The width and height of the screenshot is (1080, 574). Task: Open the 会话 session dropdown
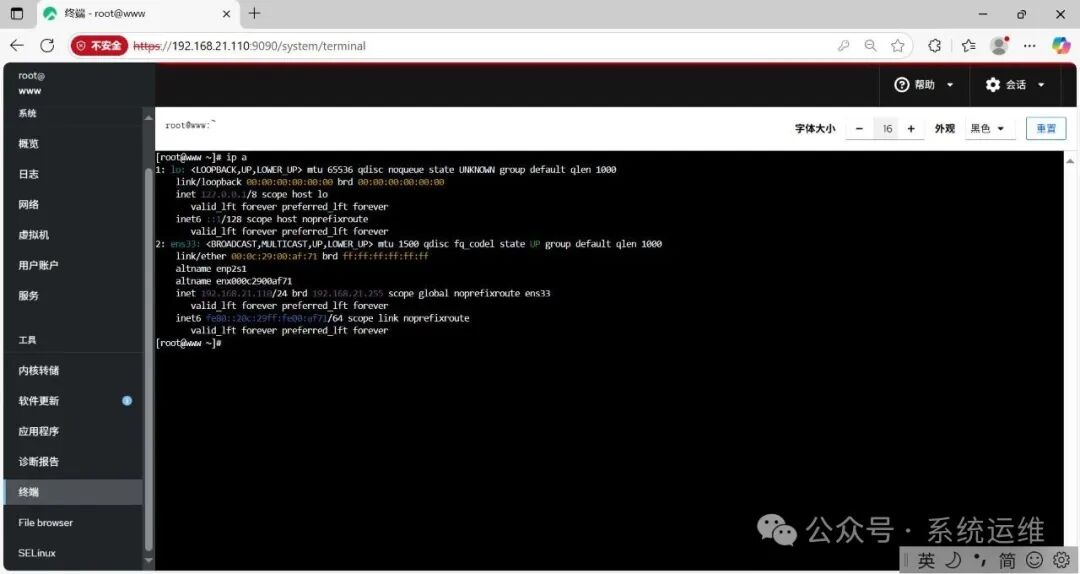tap(1016, 85)
